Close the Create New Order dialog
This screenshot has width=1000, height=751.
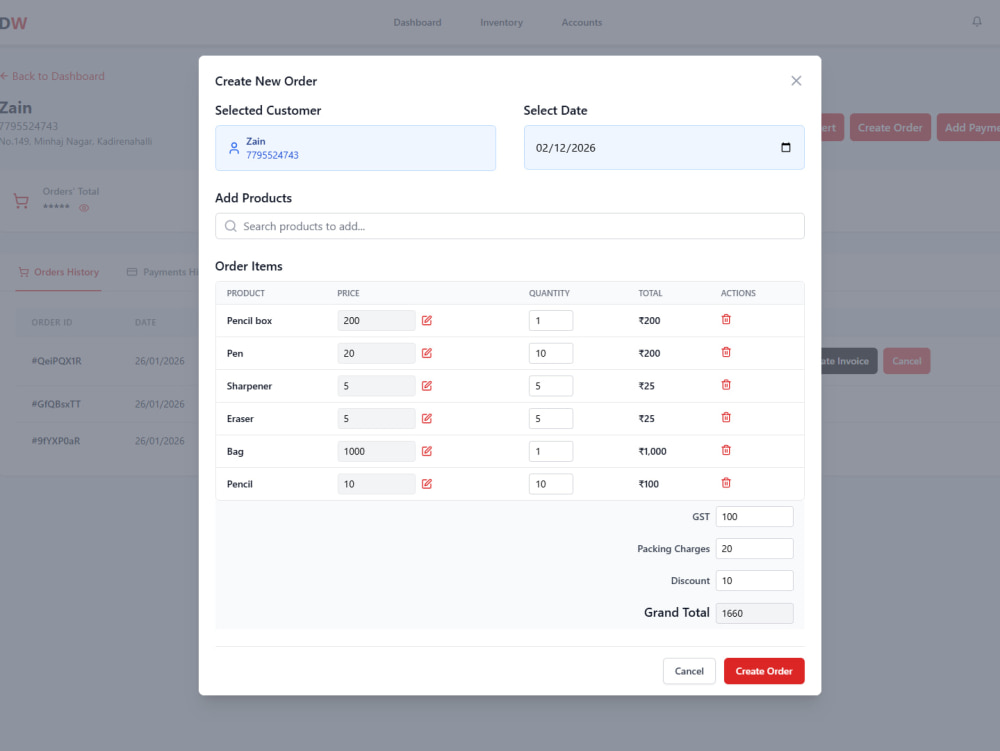click(796, 81)
